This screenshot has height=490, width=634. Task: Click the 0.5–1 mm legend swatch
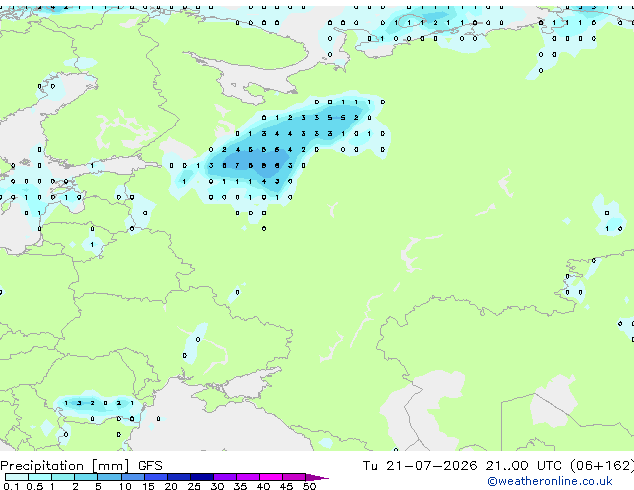click(40, 477)
